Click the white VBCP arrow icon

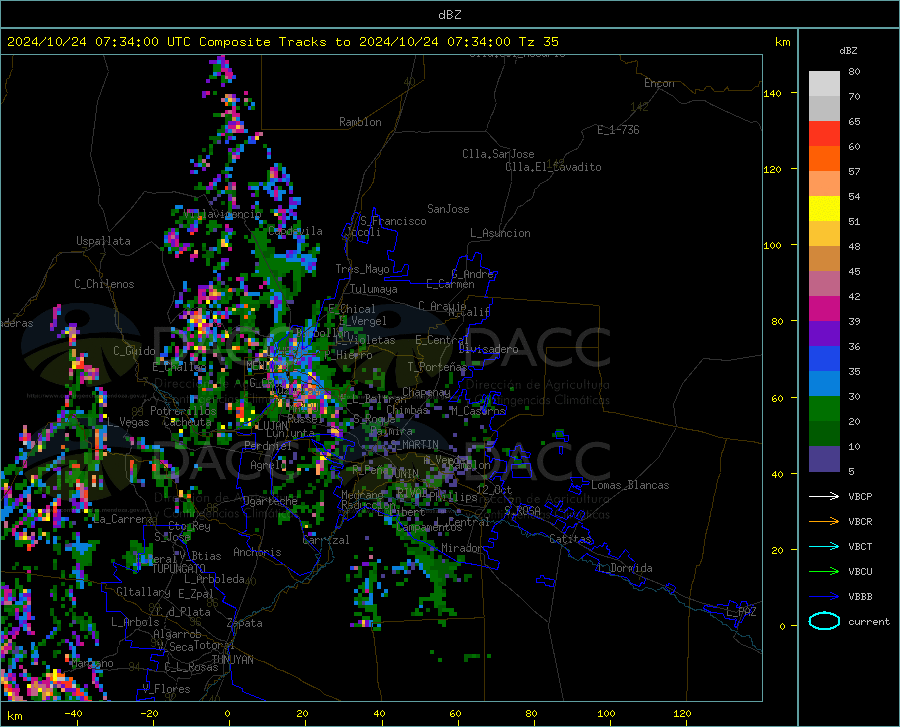click(824, 496)
